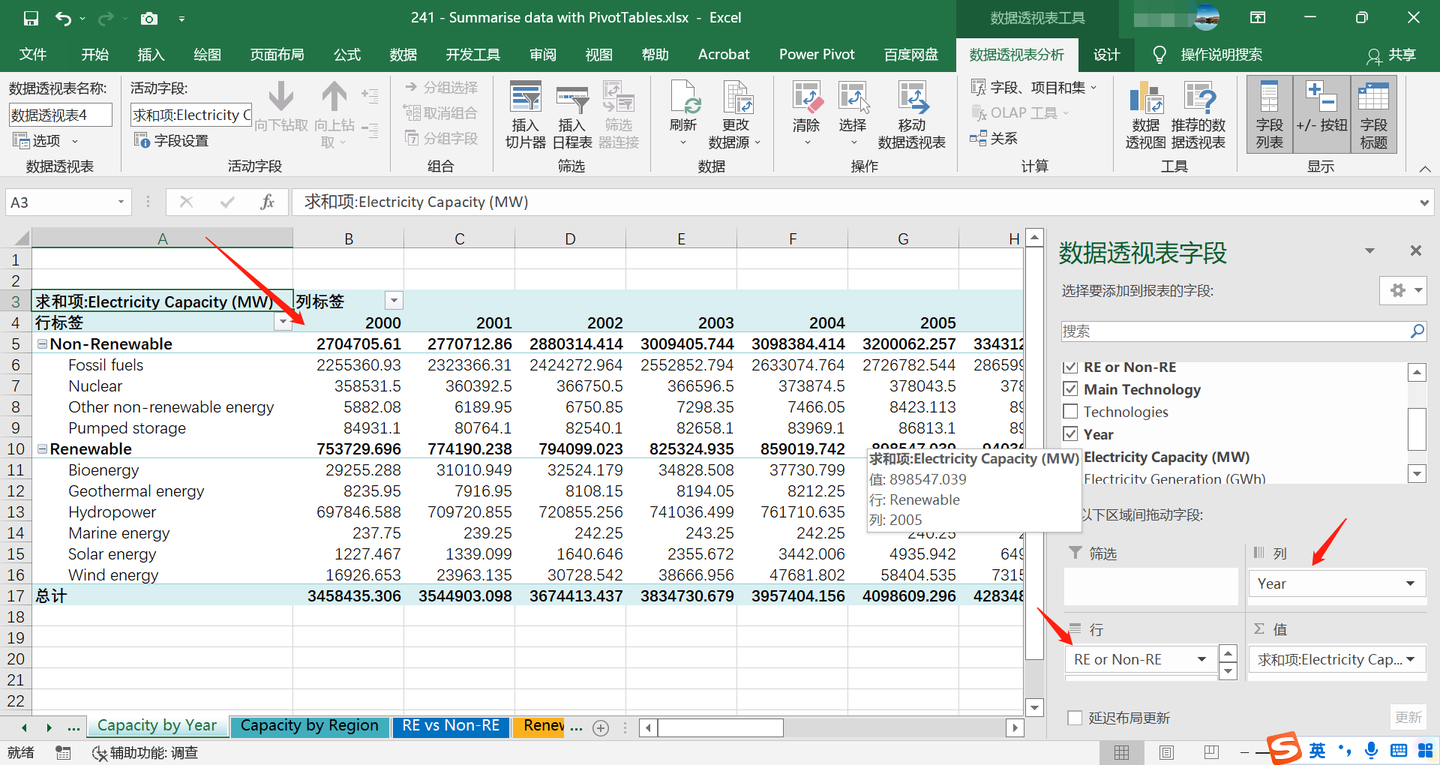
Task: Open 插入切片器 (Insert Slicer)
Action: click(526, 116)
